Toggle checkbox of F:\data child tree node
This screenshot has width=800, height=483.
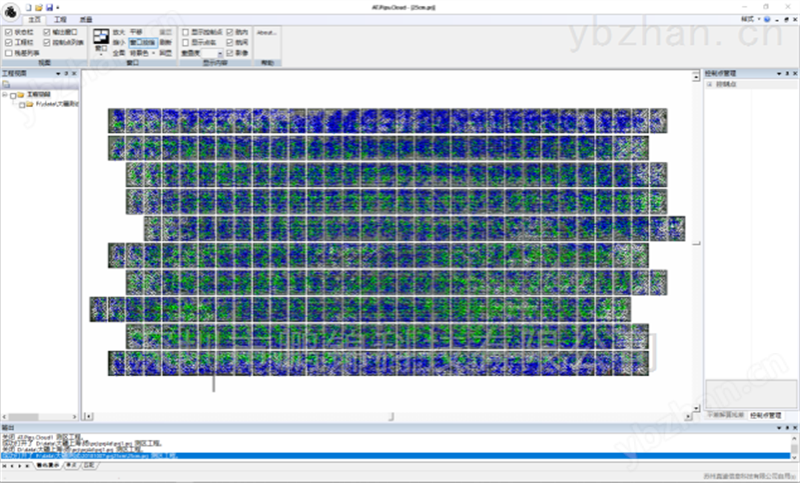(22, 105)
